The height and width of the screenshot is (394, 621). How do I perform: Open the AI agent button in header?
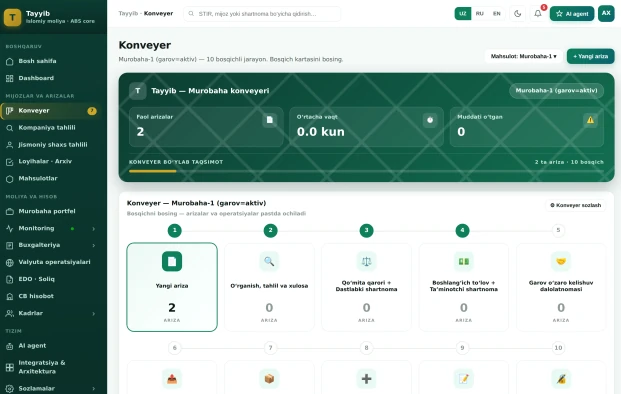click(572, 13)
